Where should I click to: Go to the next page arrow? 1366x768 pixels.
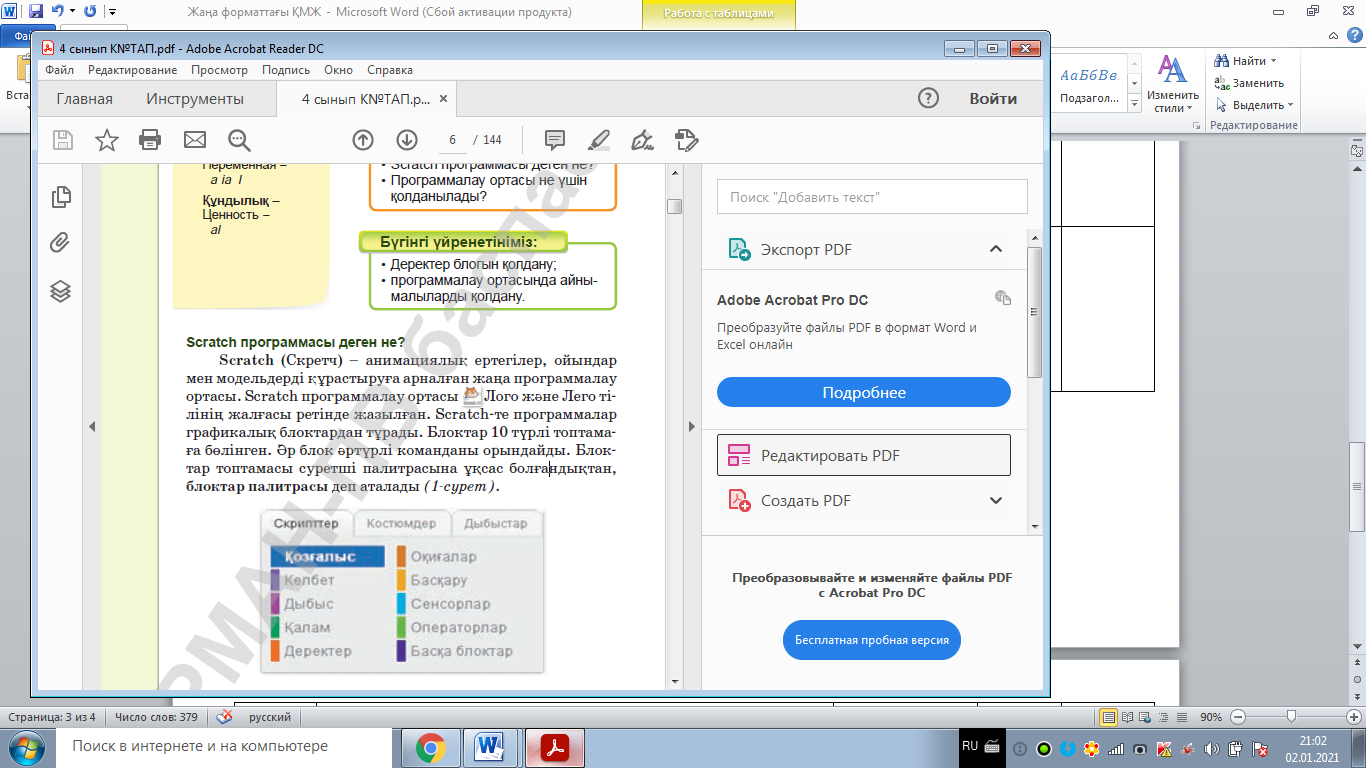tap(406, 140)
